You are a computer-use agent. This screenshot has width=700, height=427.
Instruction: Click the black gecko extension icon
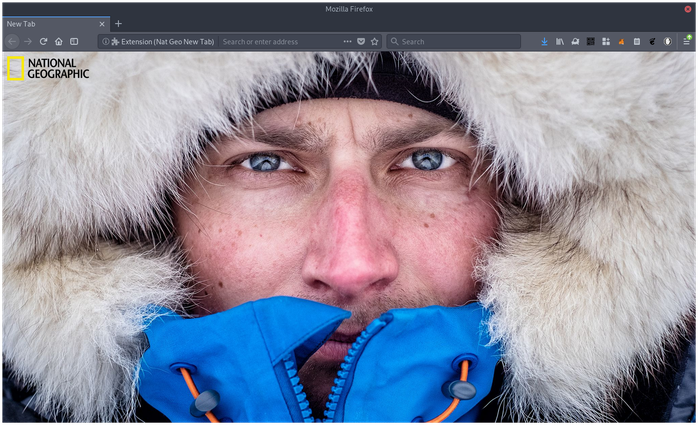tap(652, 42)
